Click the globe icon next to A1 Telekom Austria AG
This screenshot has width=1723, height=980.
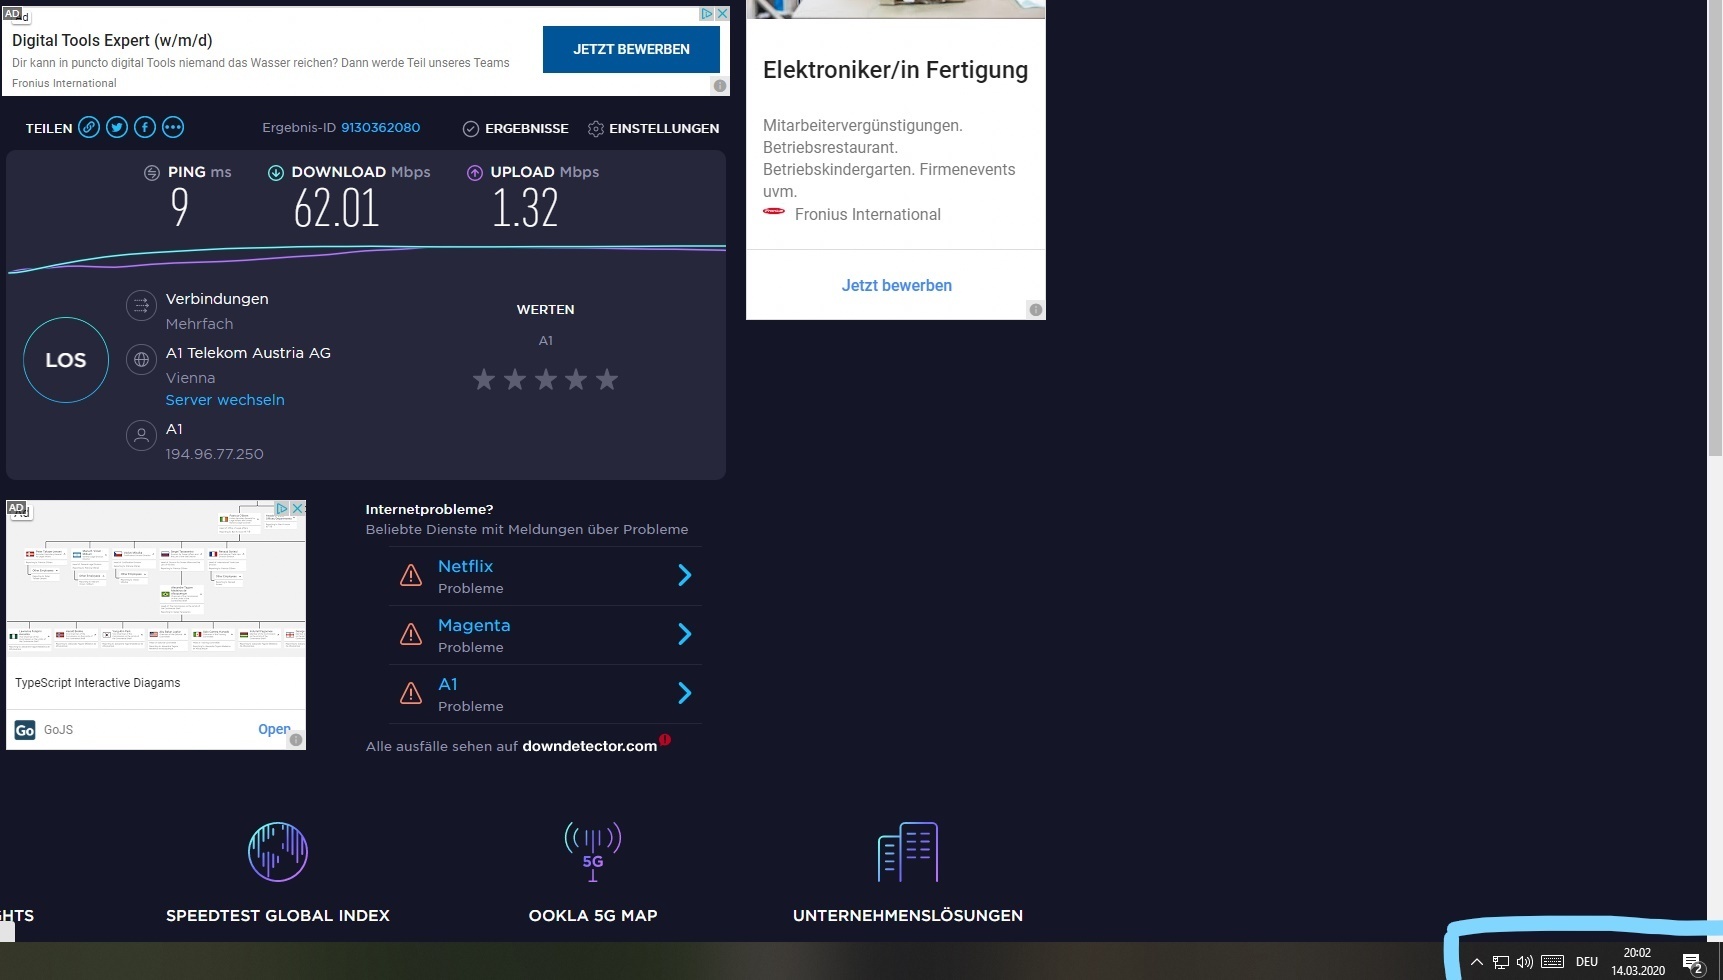pos(141,359)
